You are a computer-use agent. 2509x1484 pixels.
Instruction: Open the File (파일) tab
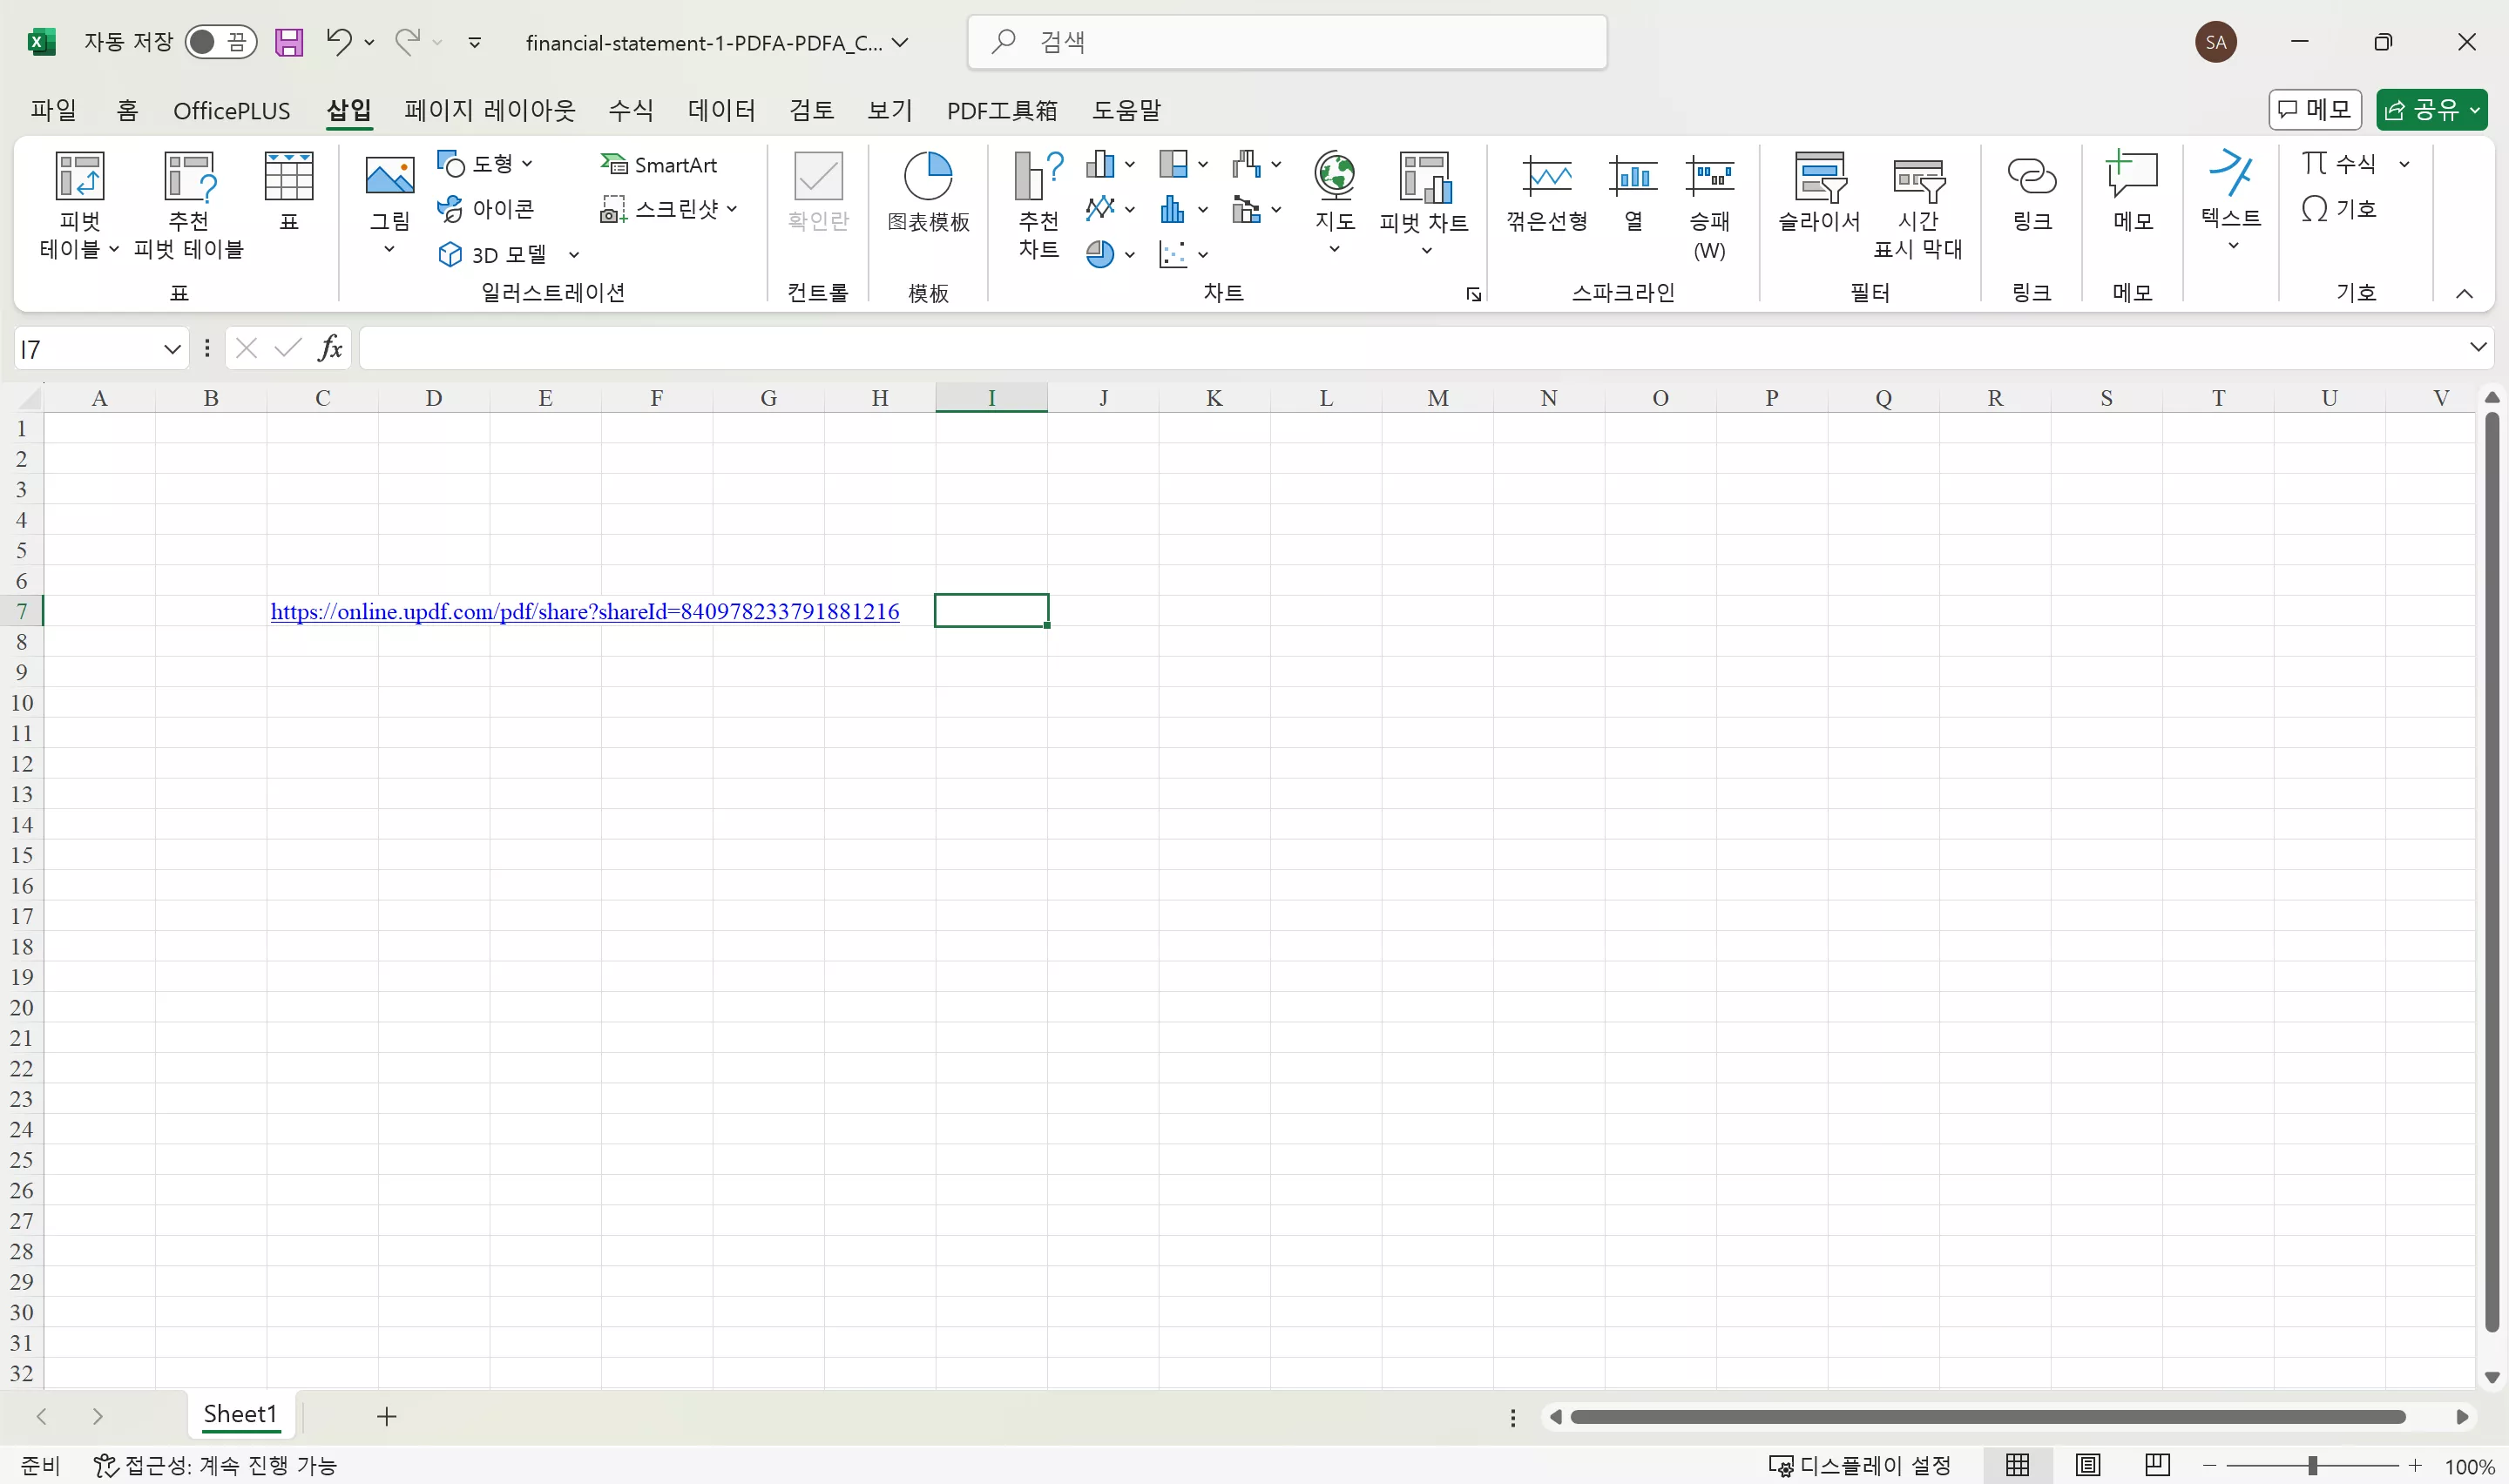(x=53, y=110)
